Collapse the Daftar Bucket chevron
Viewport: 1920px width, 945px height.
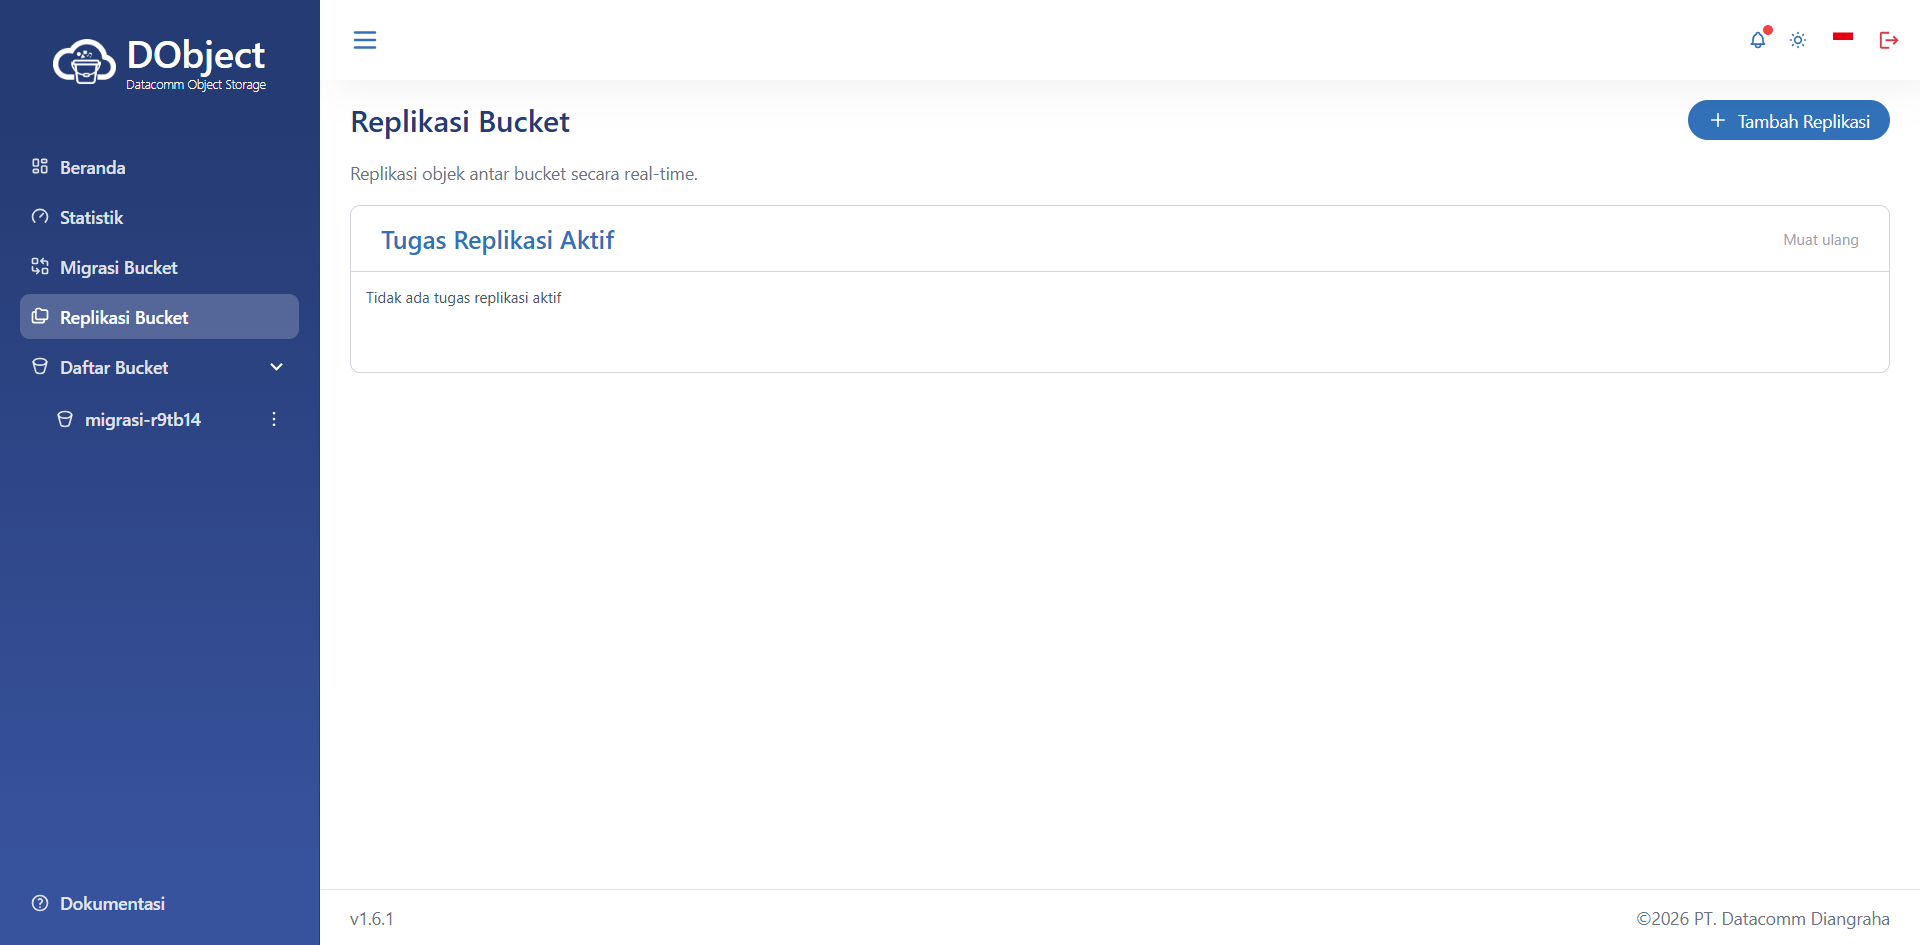point(277,367)
